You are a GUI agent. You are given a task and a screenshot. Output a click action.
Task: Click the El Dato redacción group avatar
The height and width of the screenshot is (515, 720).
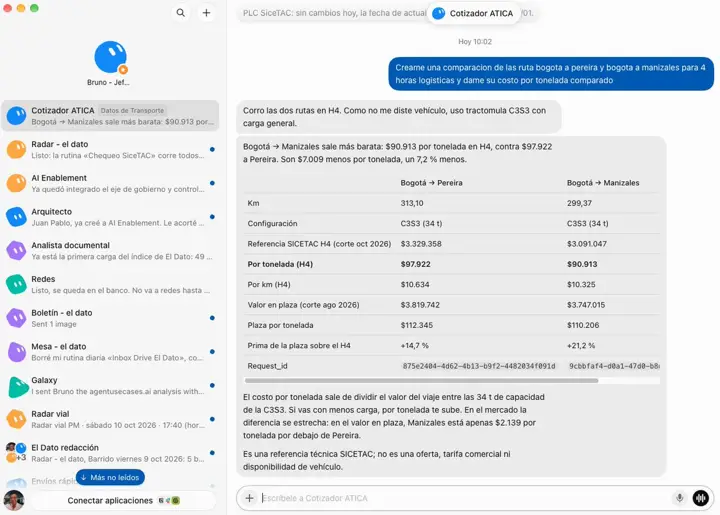coord(16,453)
